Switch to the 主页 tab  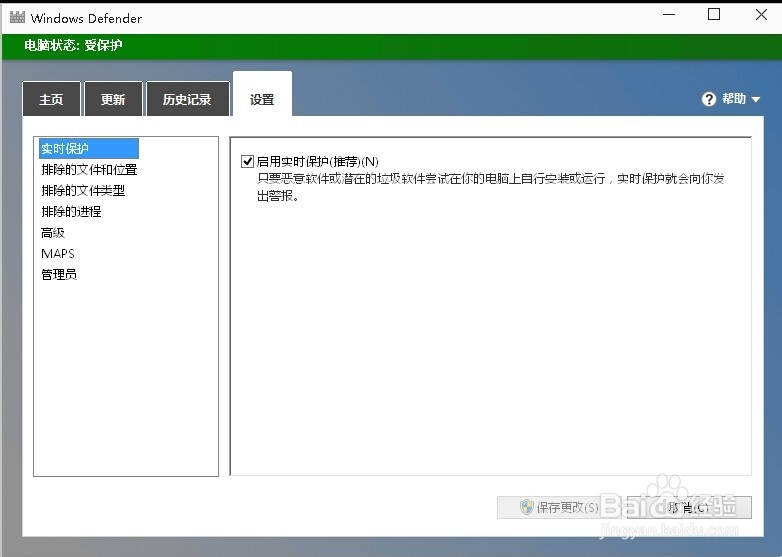coord(51,99)
